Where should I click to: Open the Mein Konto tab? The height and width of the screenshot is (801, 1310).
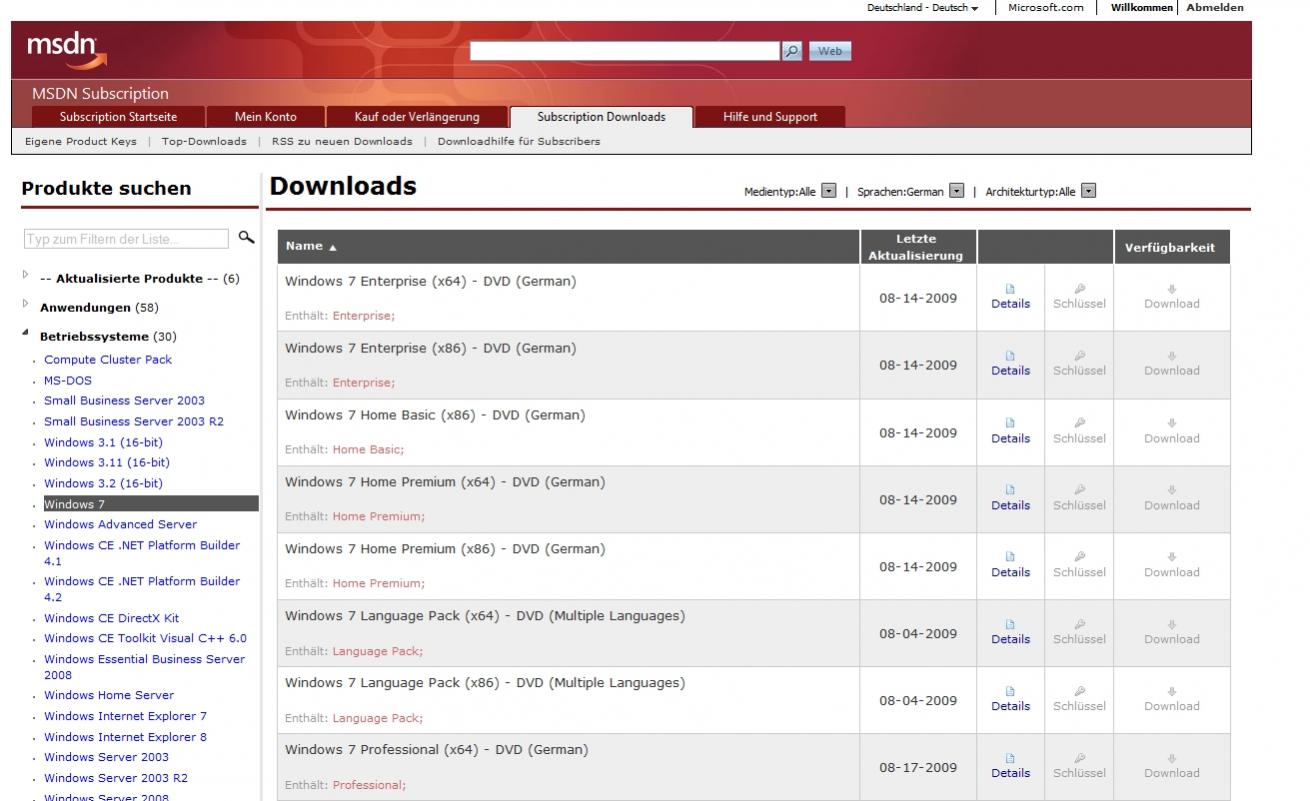tap(265, 117)
